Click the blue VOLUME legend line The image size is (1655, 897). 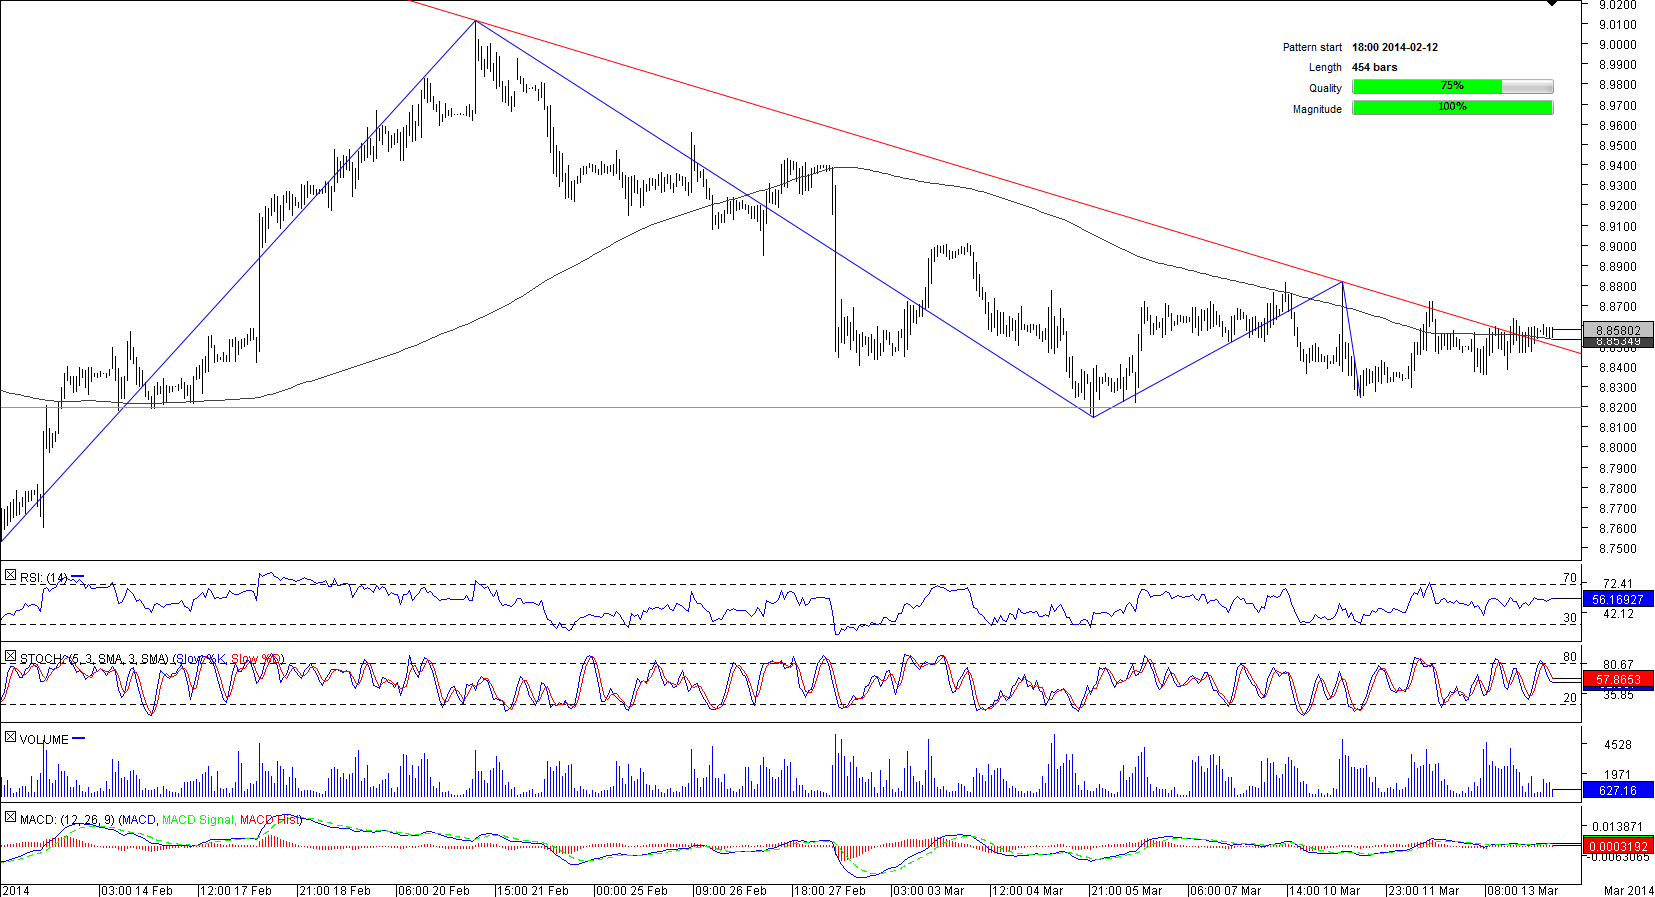[x=79, y=739]
